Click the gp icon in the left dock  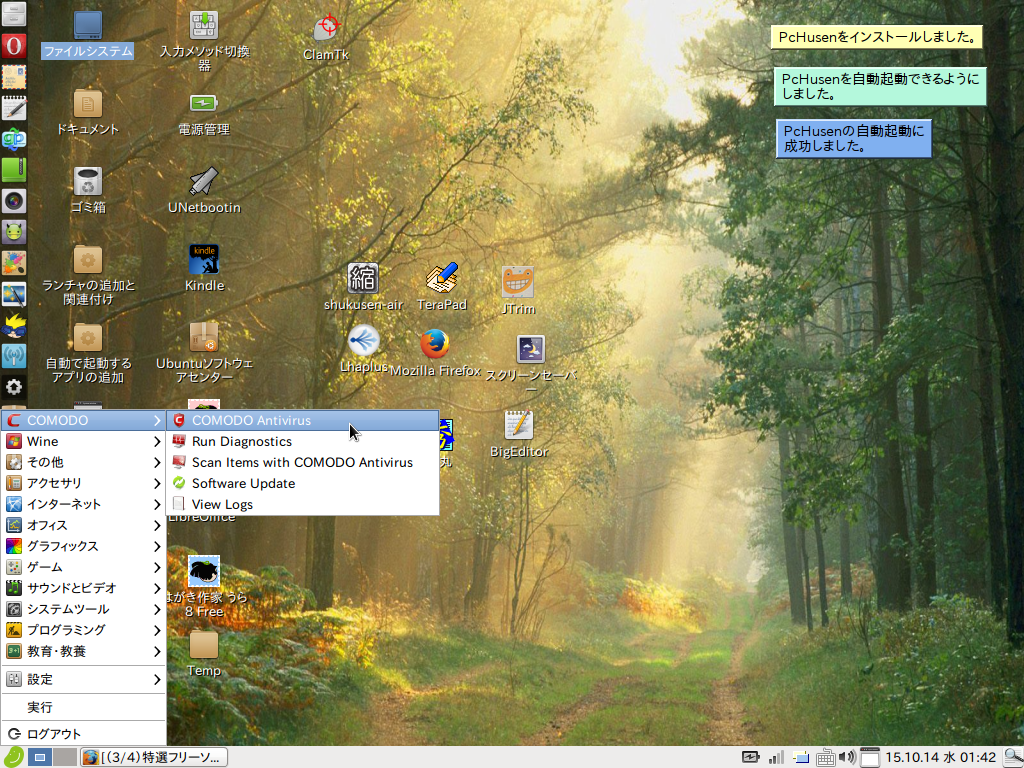(14, 139)
